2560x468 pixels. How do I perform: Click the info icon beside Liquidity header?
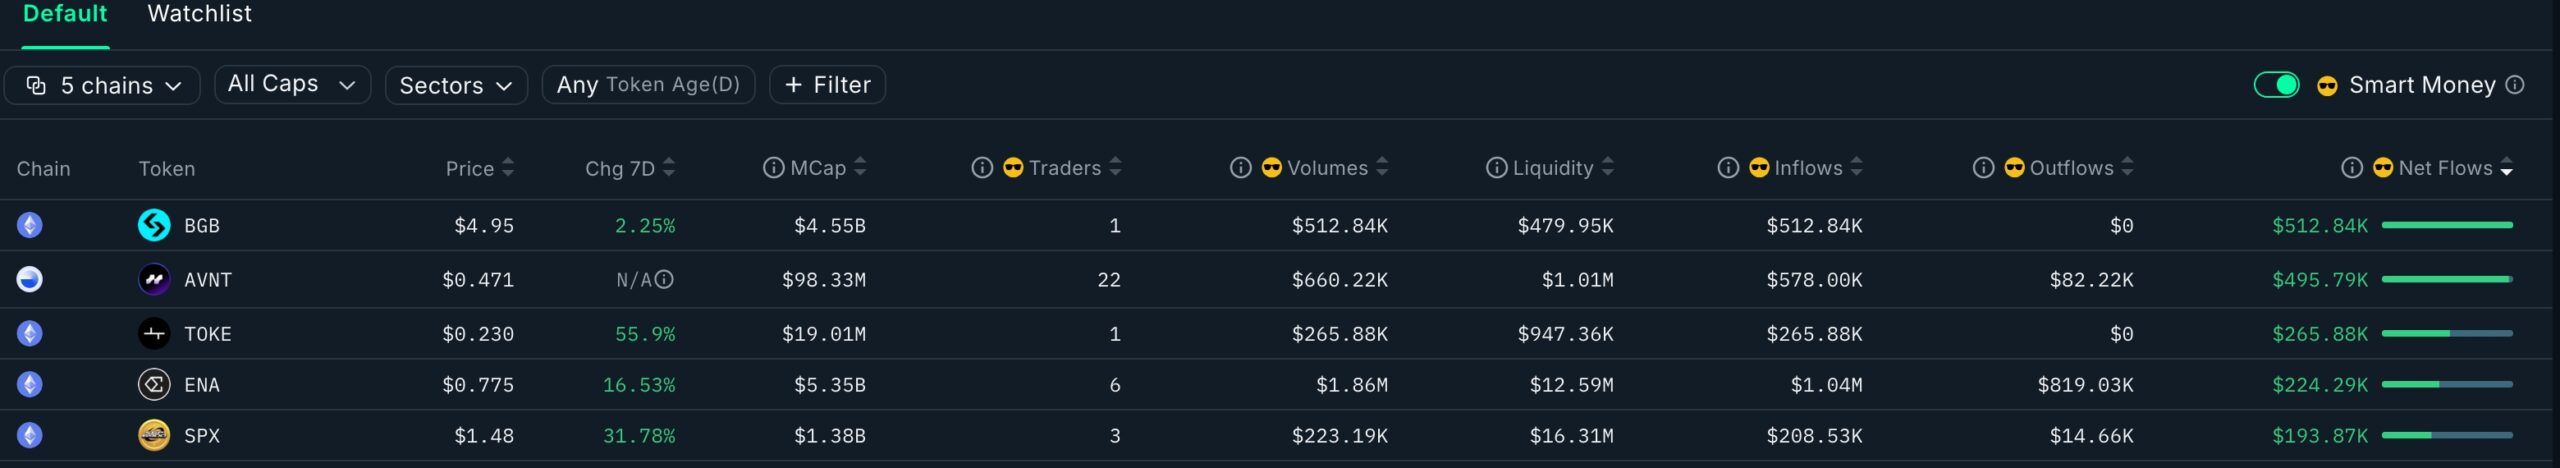[1496, 168]
